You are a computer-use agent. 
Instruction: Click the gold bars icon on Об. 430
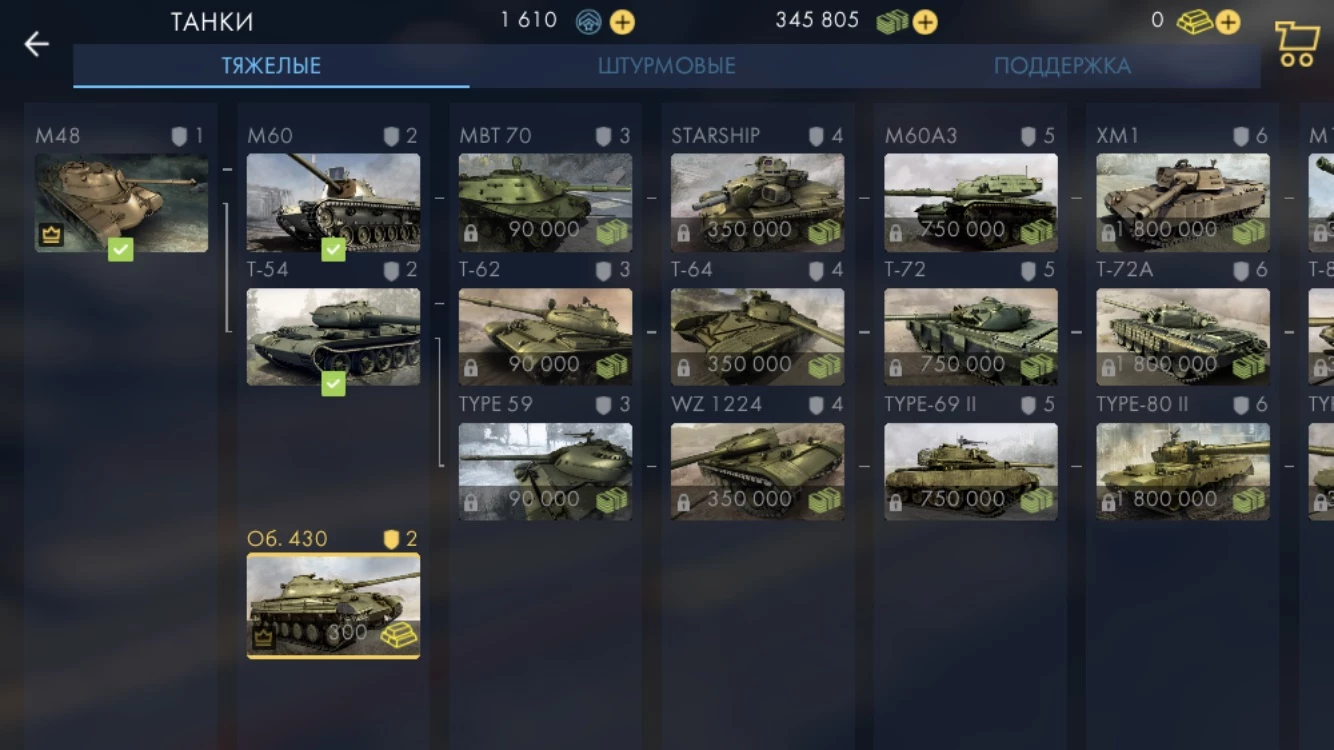click(x=400, y=635)
